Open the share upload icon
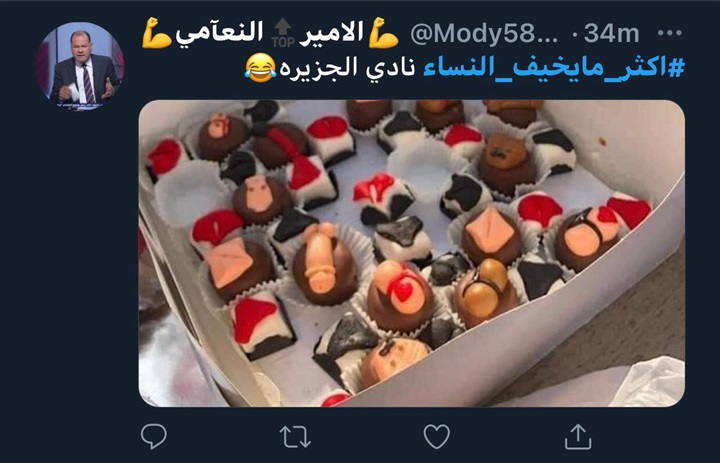Viewport: 720px width, 463px height. coord(578,436)
